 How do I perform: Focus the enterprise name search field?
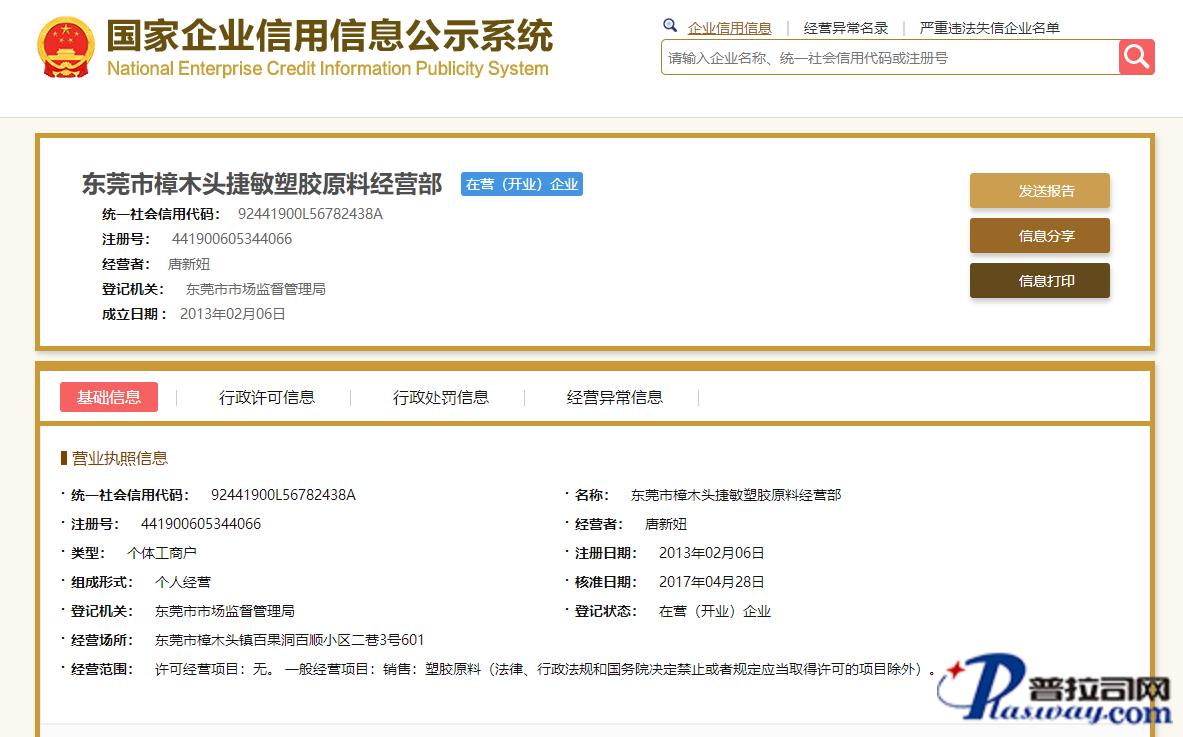[x=889, y=58]
